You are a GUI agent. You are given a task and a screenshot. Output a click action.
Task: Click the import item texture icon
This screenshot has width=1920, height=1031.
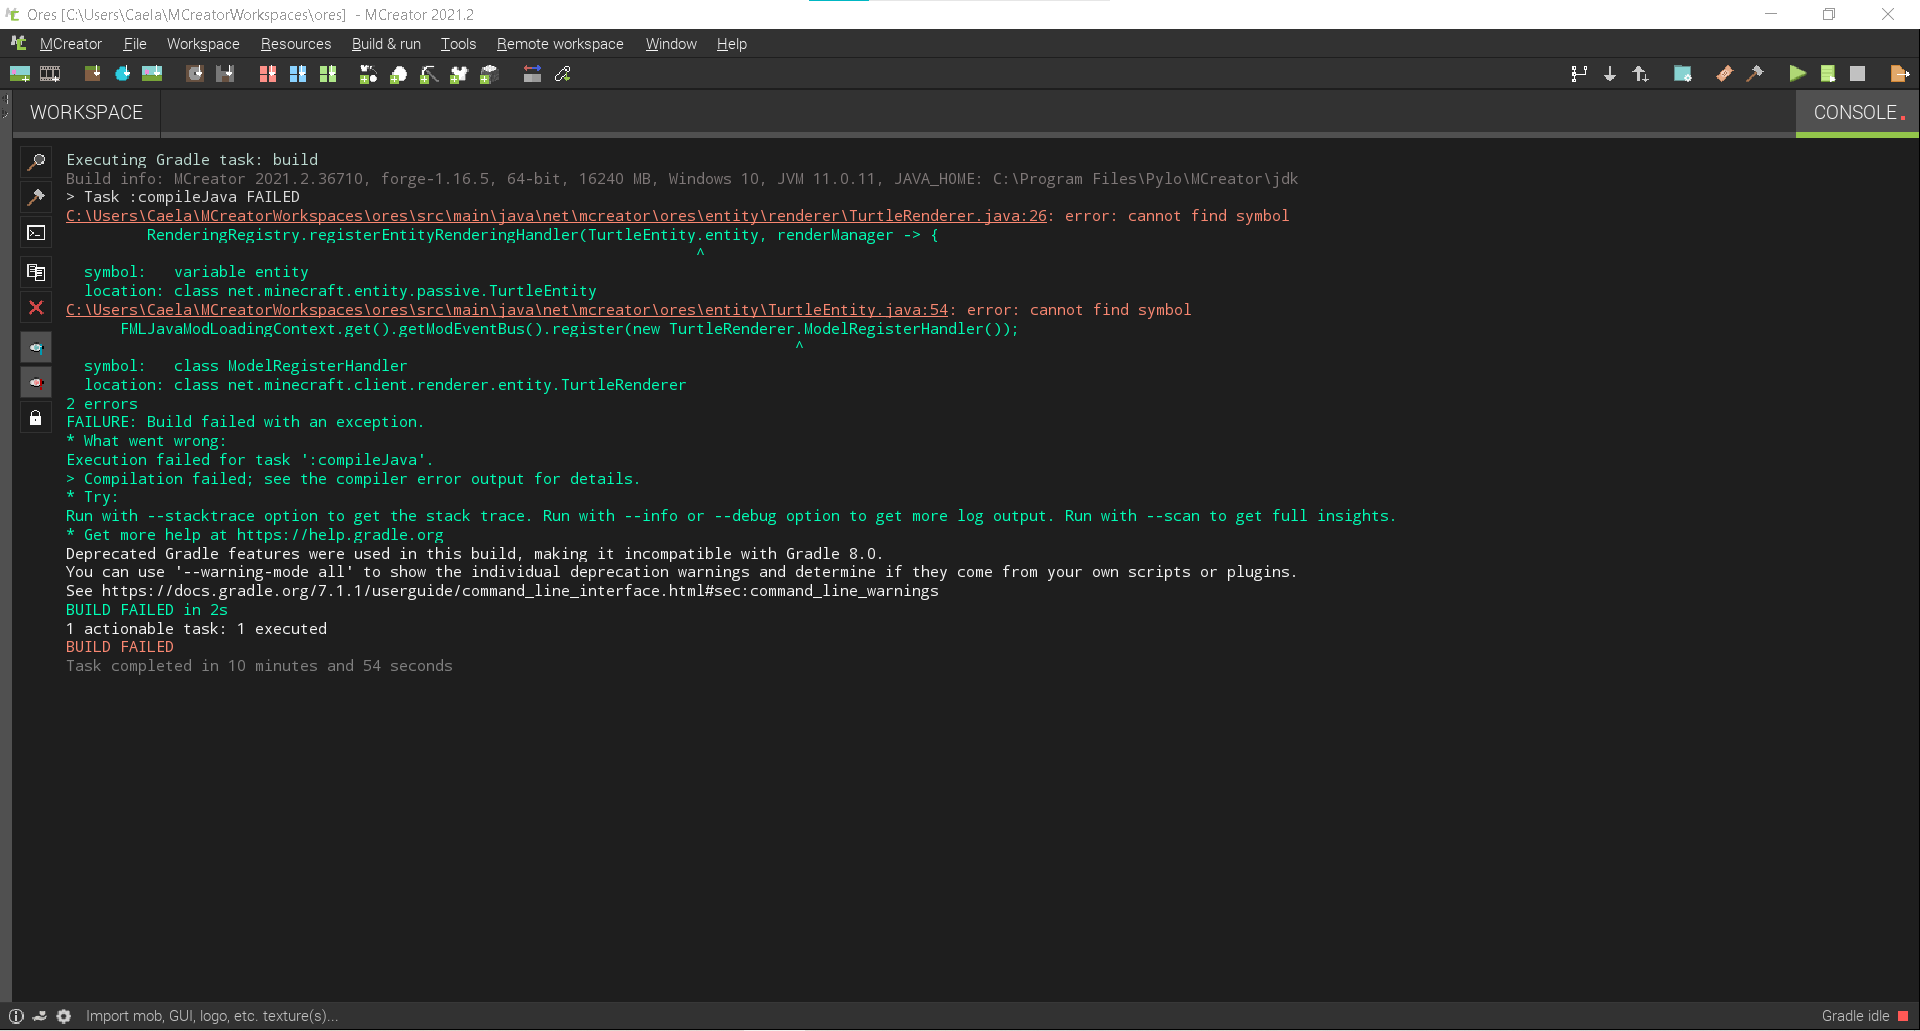coord(122,74)
